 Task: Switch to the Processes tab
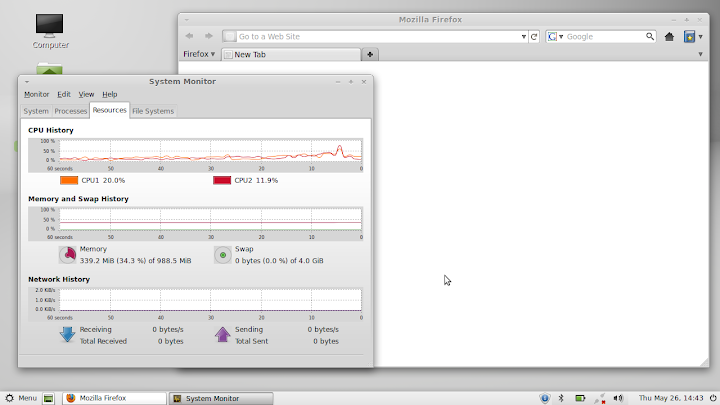pyautogui.click(x=70, y=111)
